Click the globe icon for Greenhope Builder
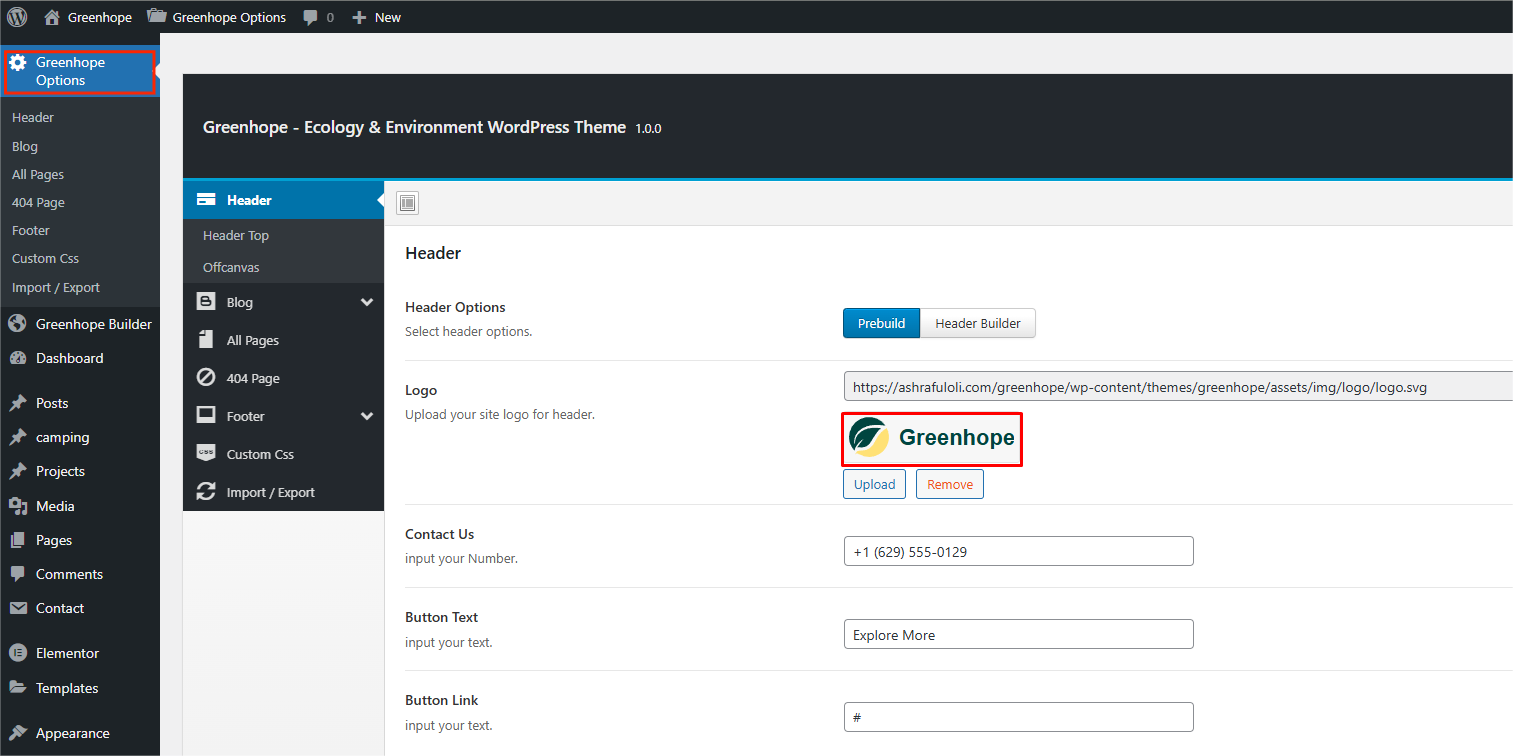Viewport: 1513px width, 756px height. click(x=18, y=324)
